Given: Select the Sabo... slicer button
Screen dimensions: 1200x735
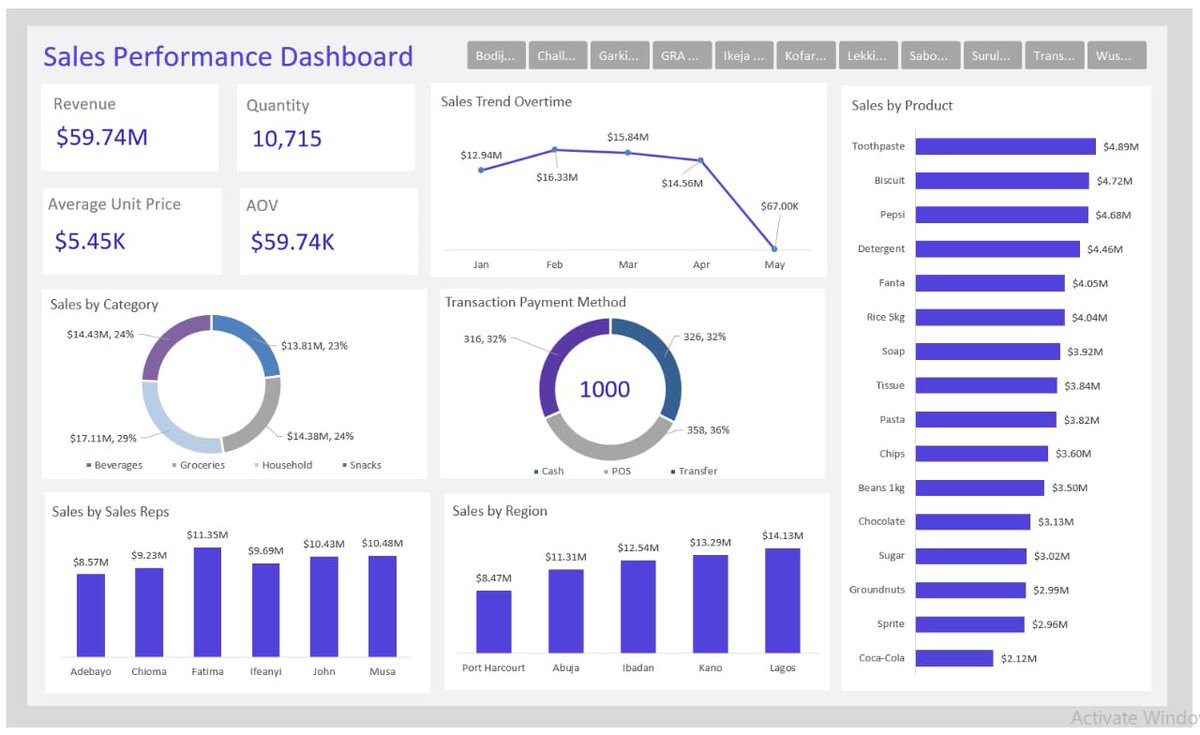Looking at the screenshot, I should coord(930,56).
